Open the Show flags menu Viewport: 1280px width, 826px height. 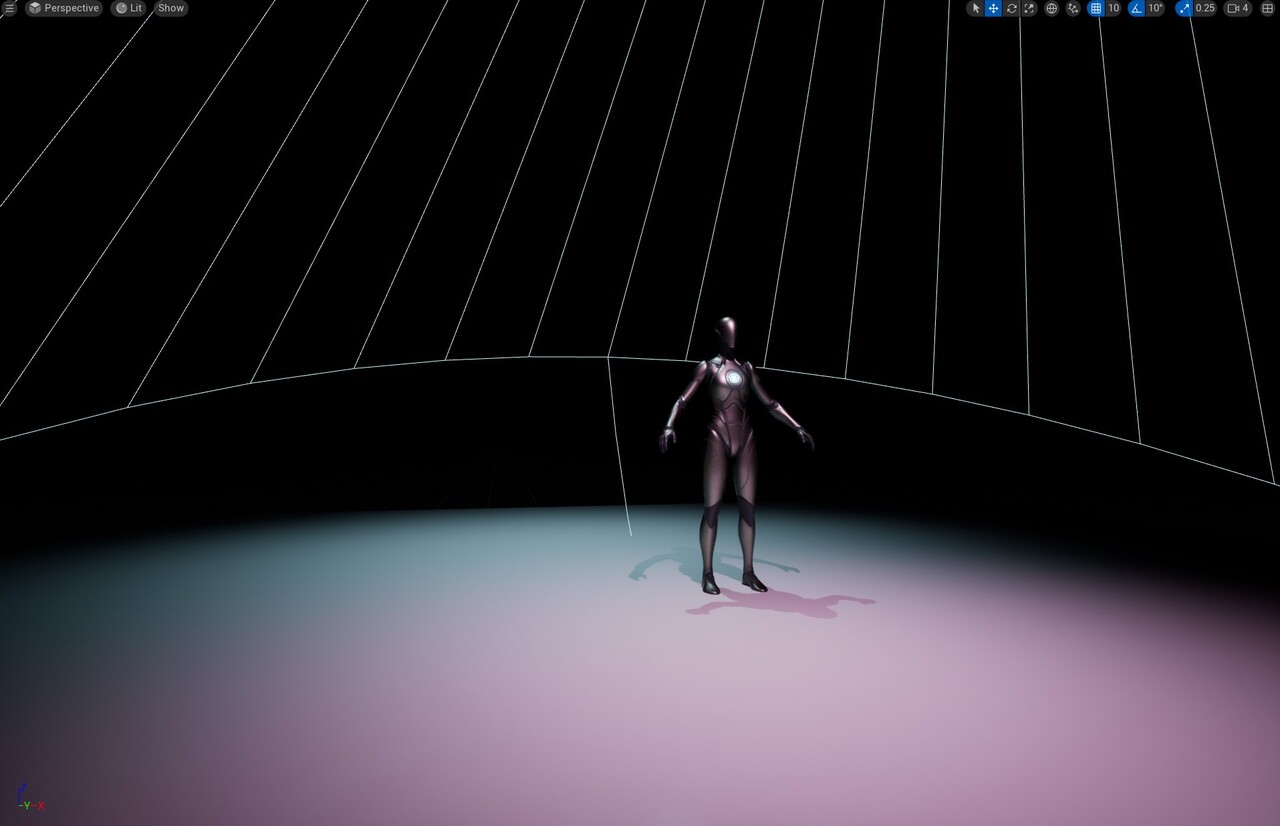[171, 8]
